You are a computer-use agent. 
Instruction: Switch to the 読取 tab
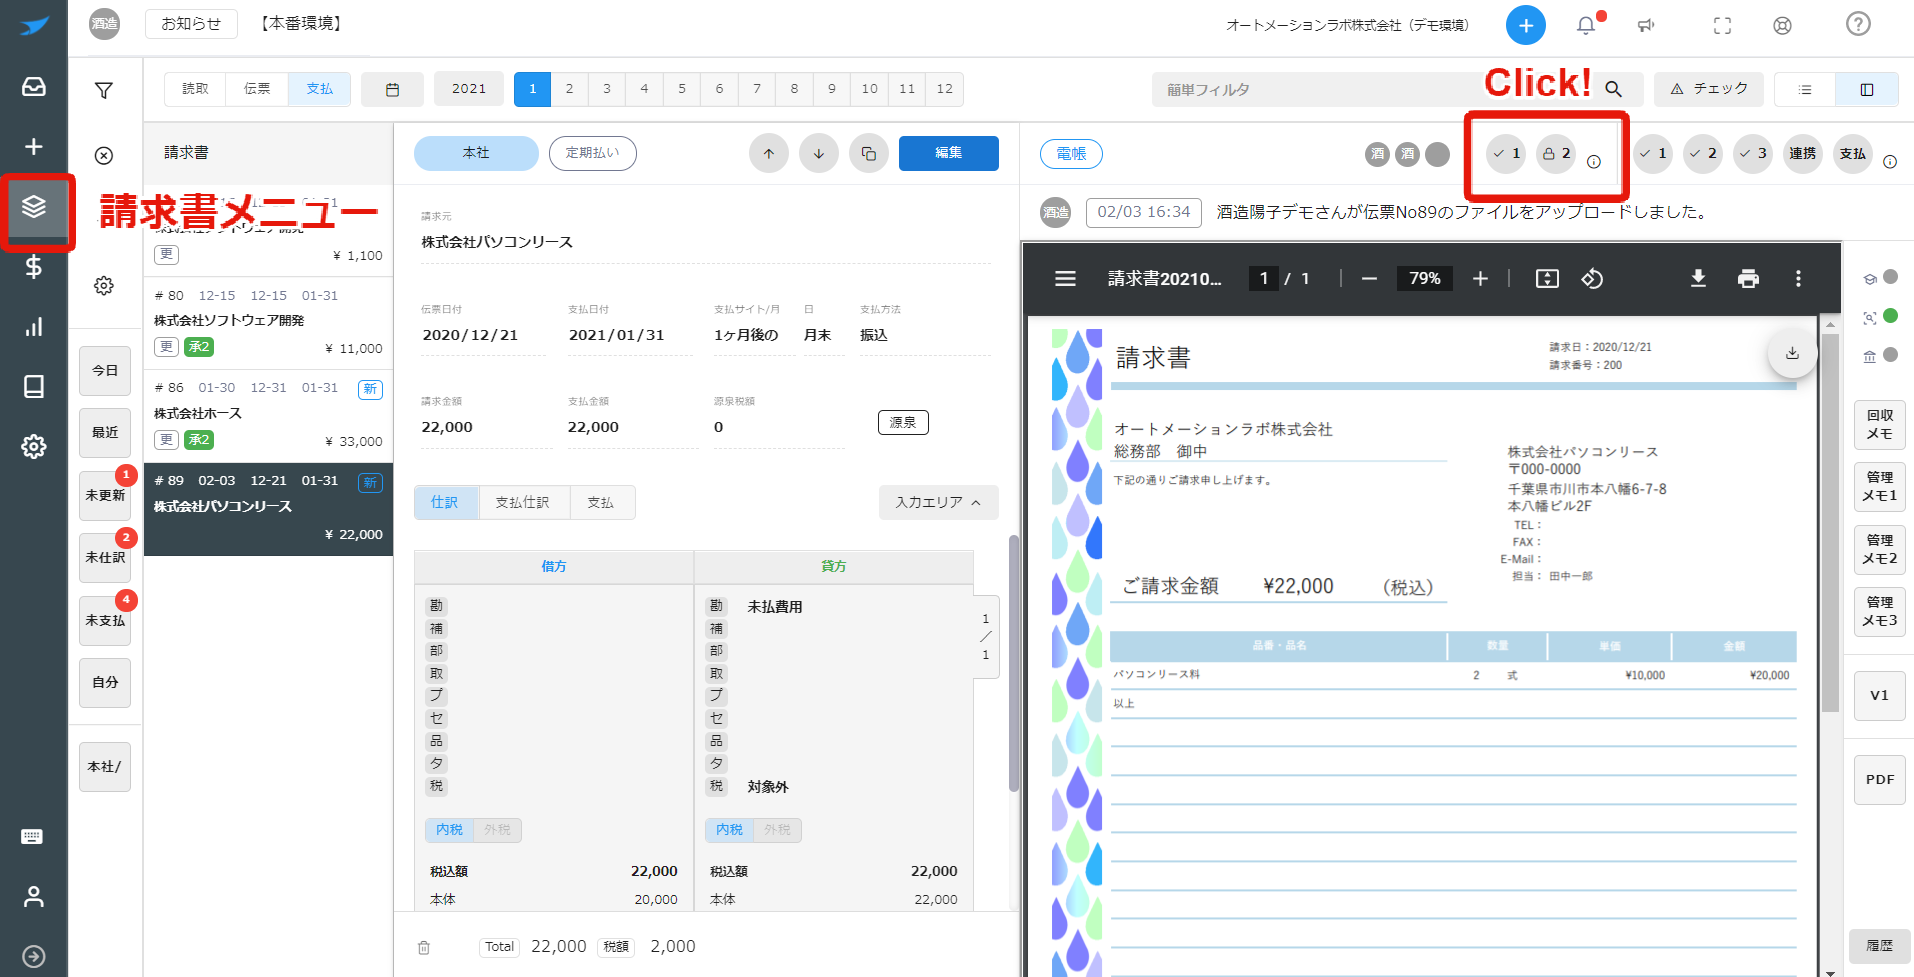[x=195, y=89]
